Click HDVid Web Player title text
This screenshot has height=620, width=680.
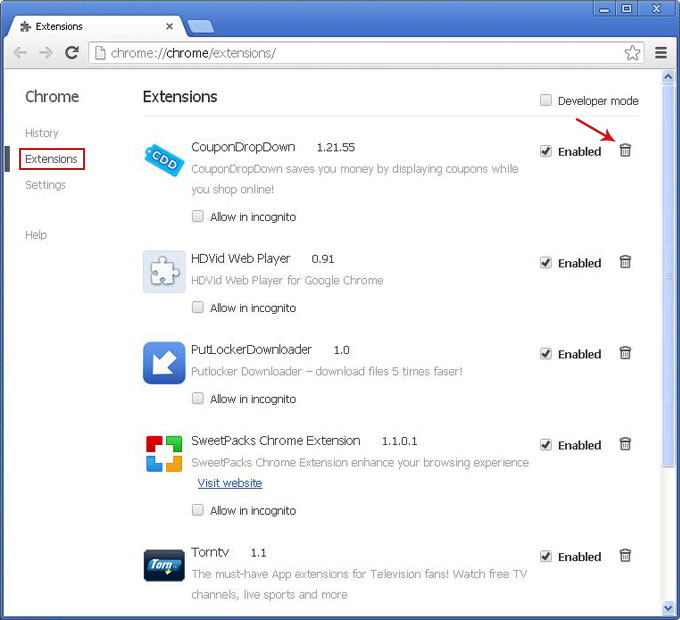coord(241,258)
